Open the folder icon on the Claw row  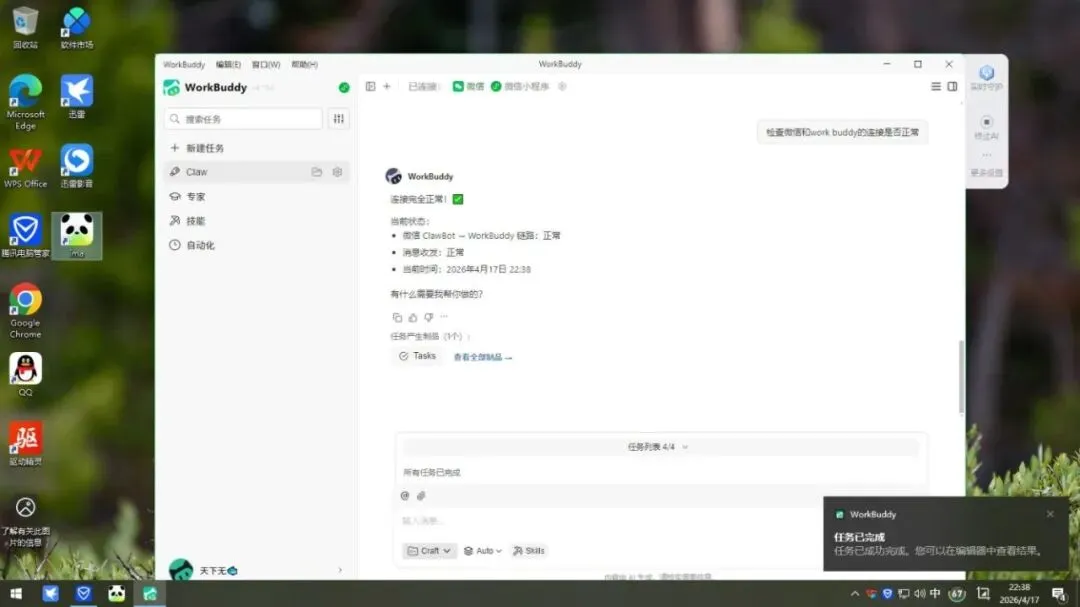[x=317, y=172]
